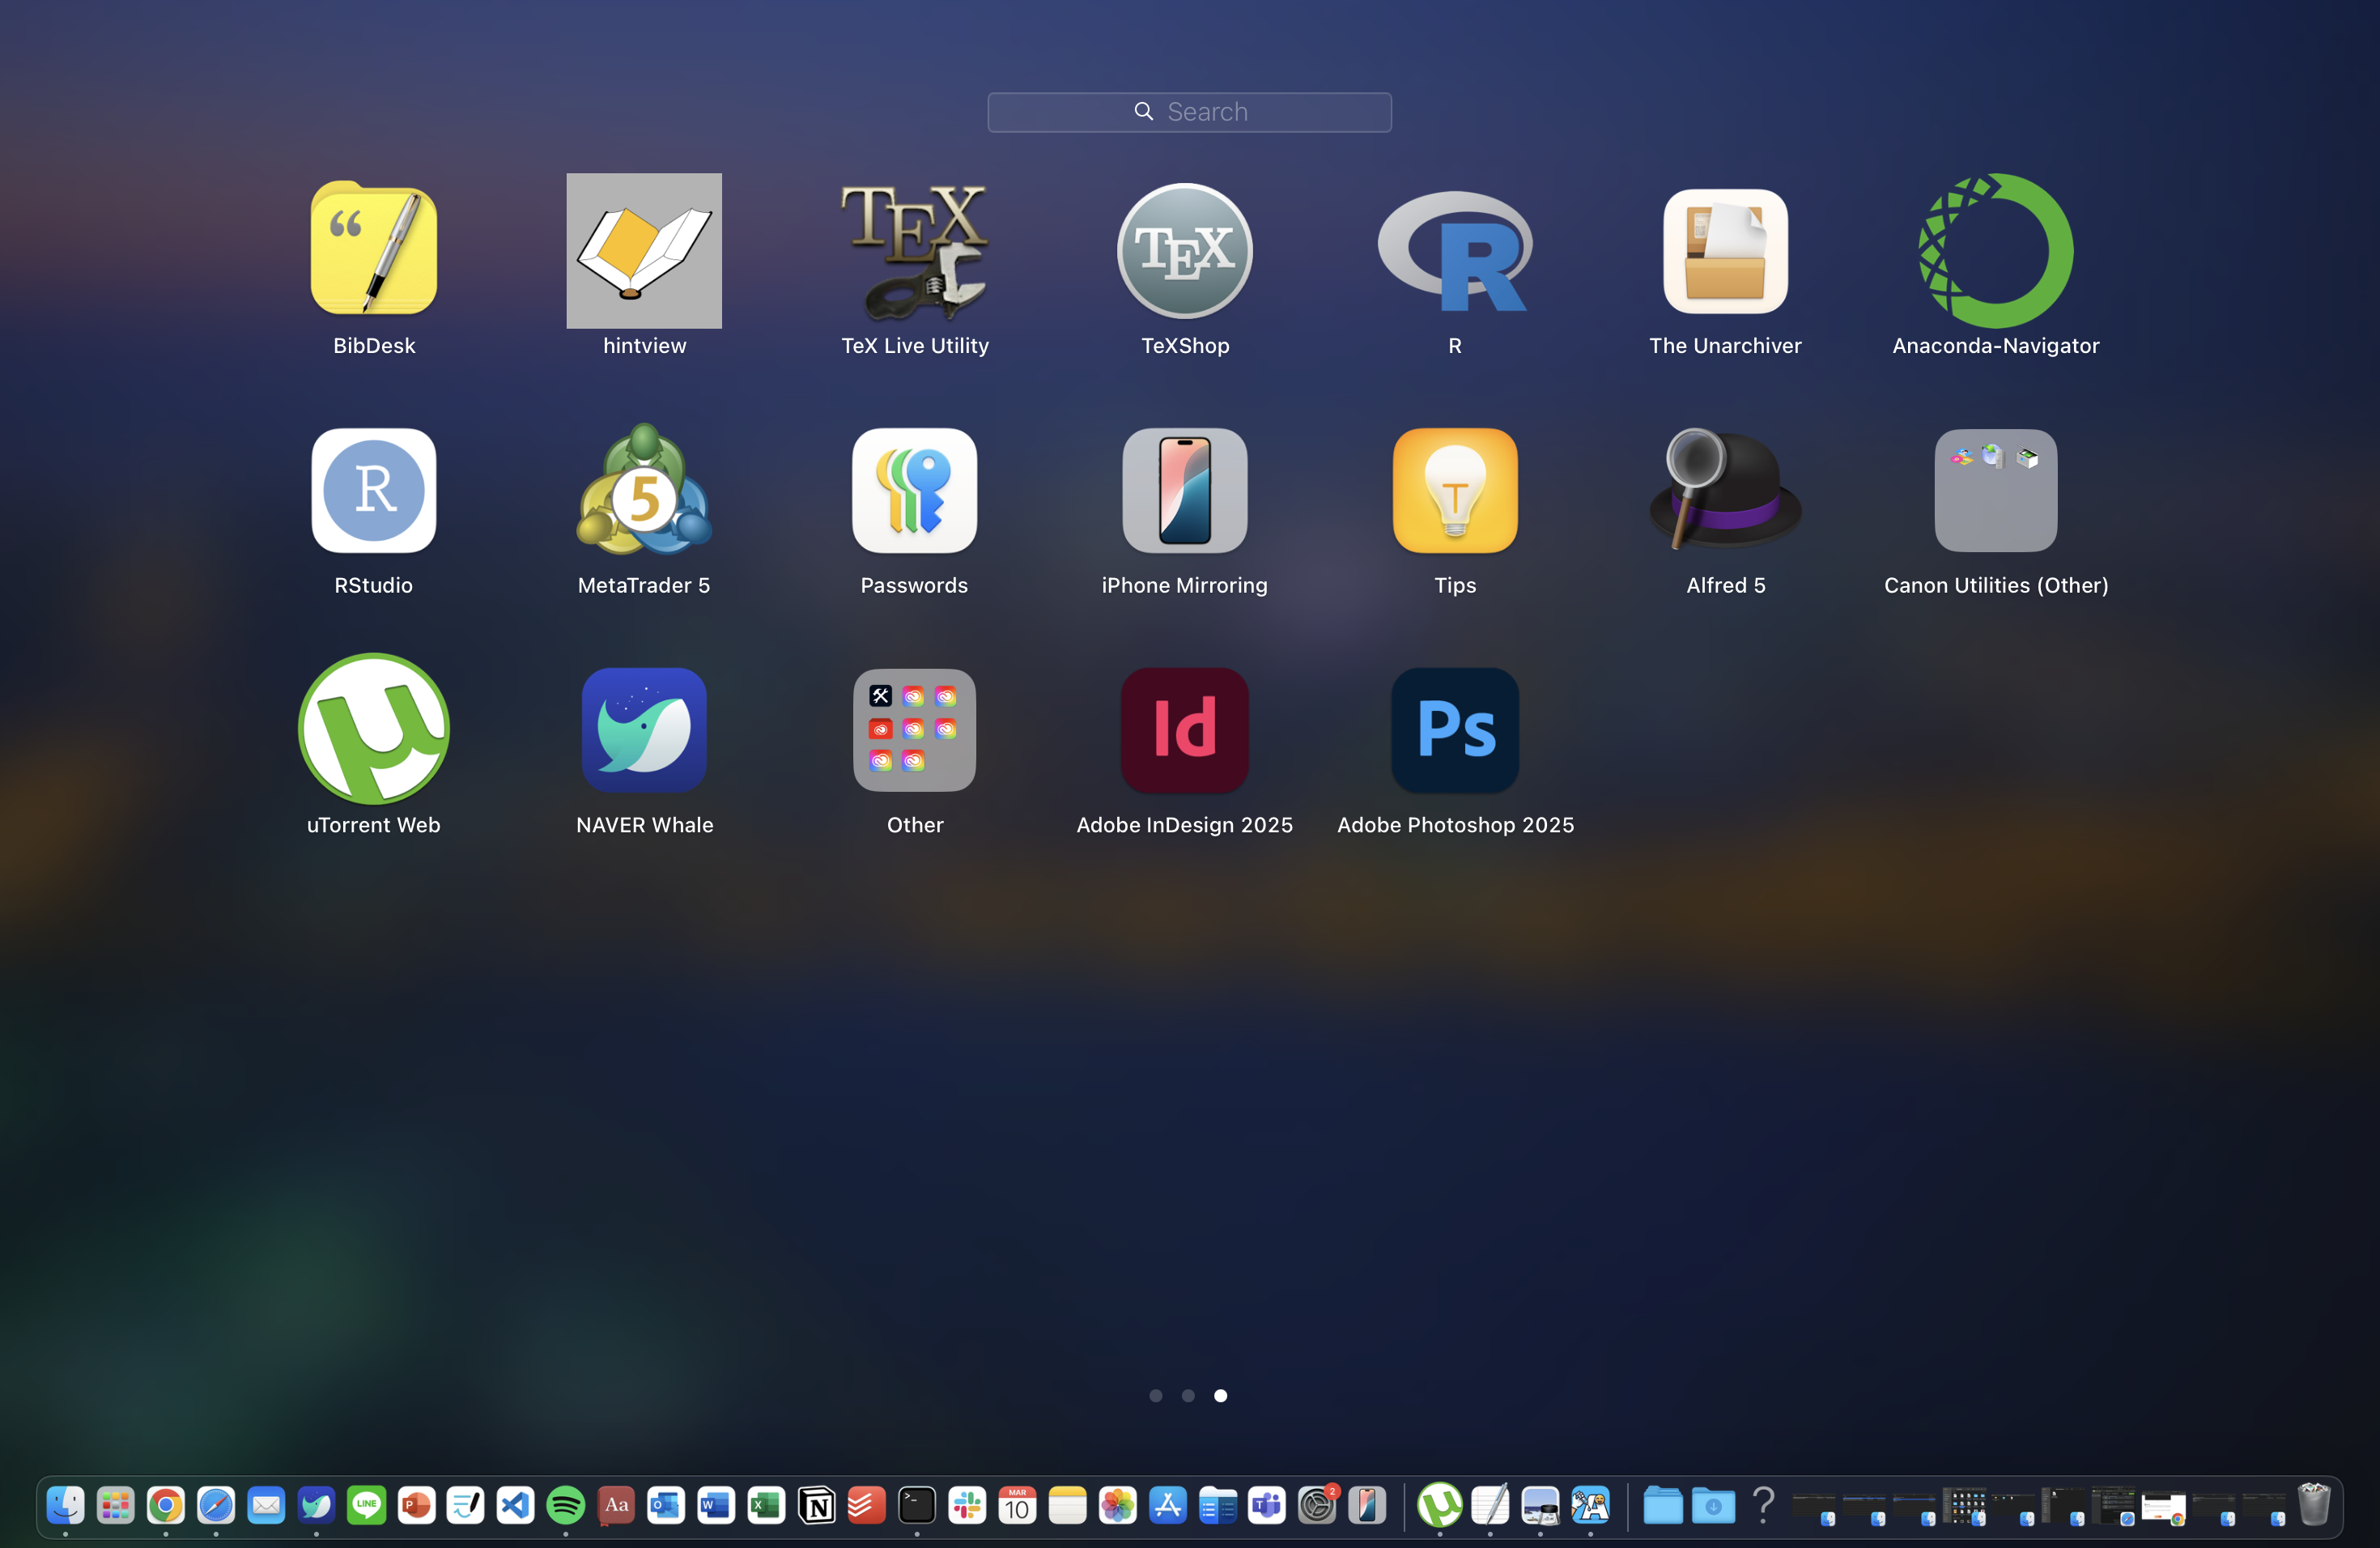Open the Passwords app

914,490
